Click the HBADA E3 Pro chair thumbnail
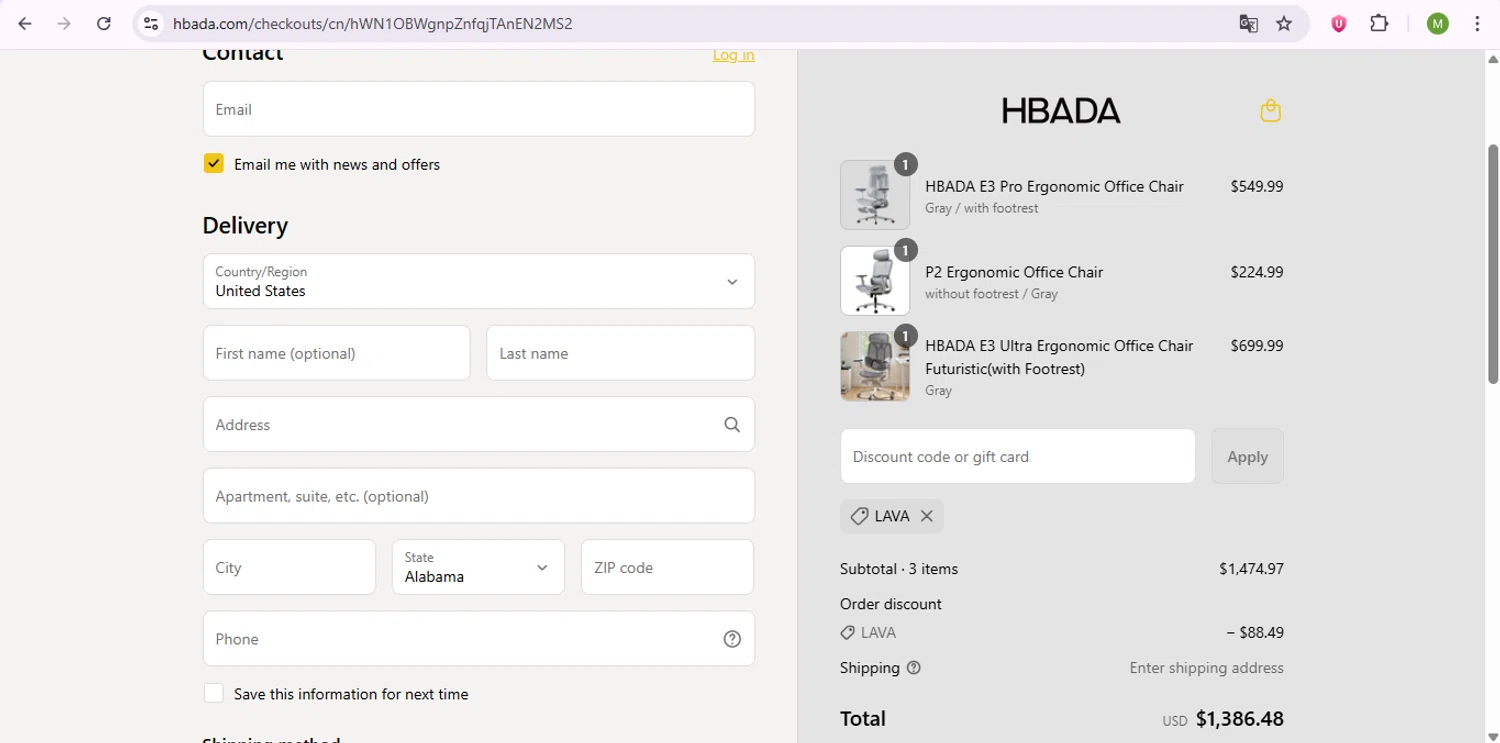 pos(875,195)
